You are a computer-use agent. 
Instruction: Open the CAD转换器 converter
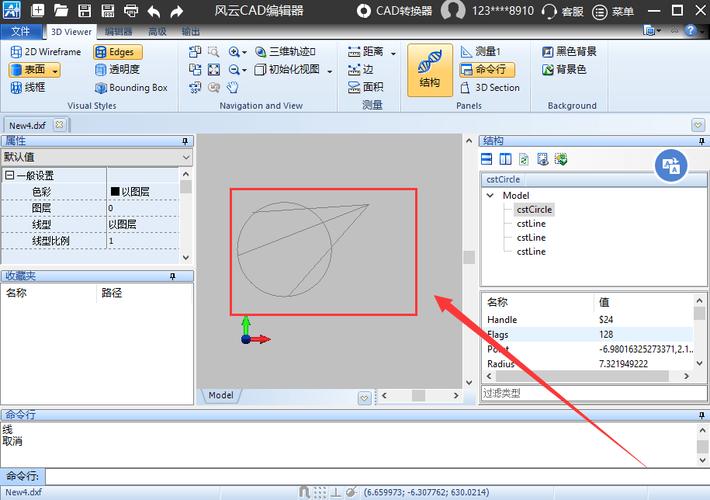click(394, 10)
